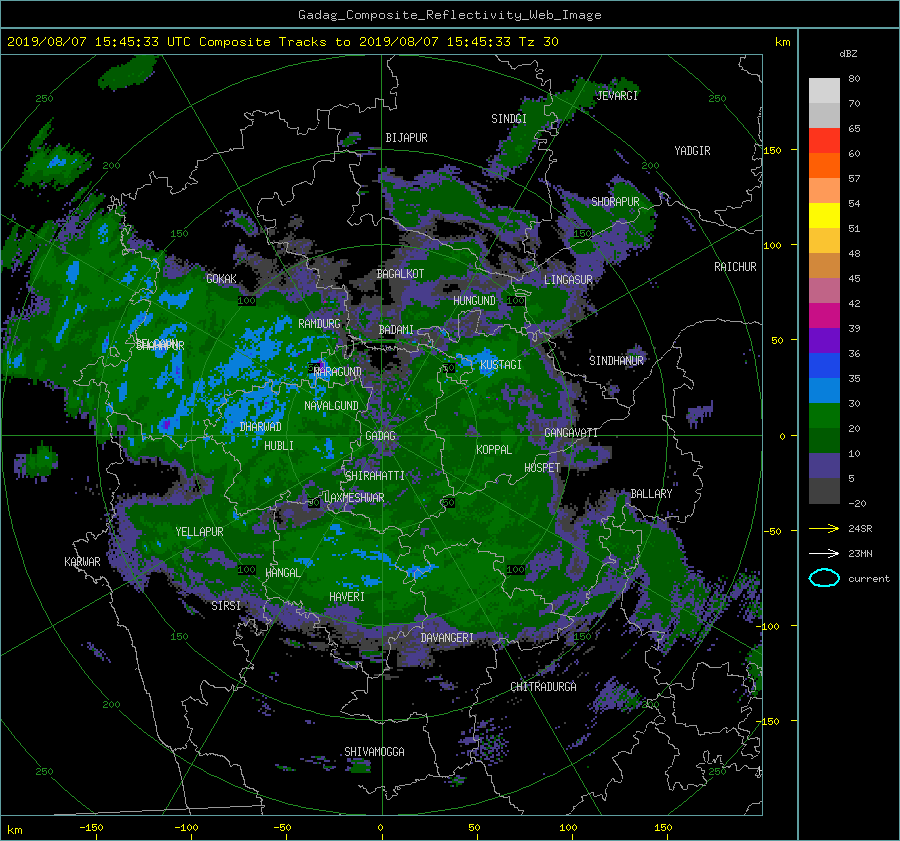This screenshot has height=841, width=900.
Task: Select the YADGIR label
Action: point(692,151)
